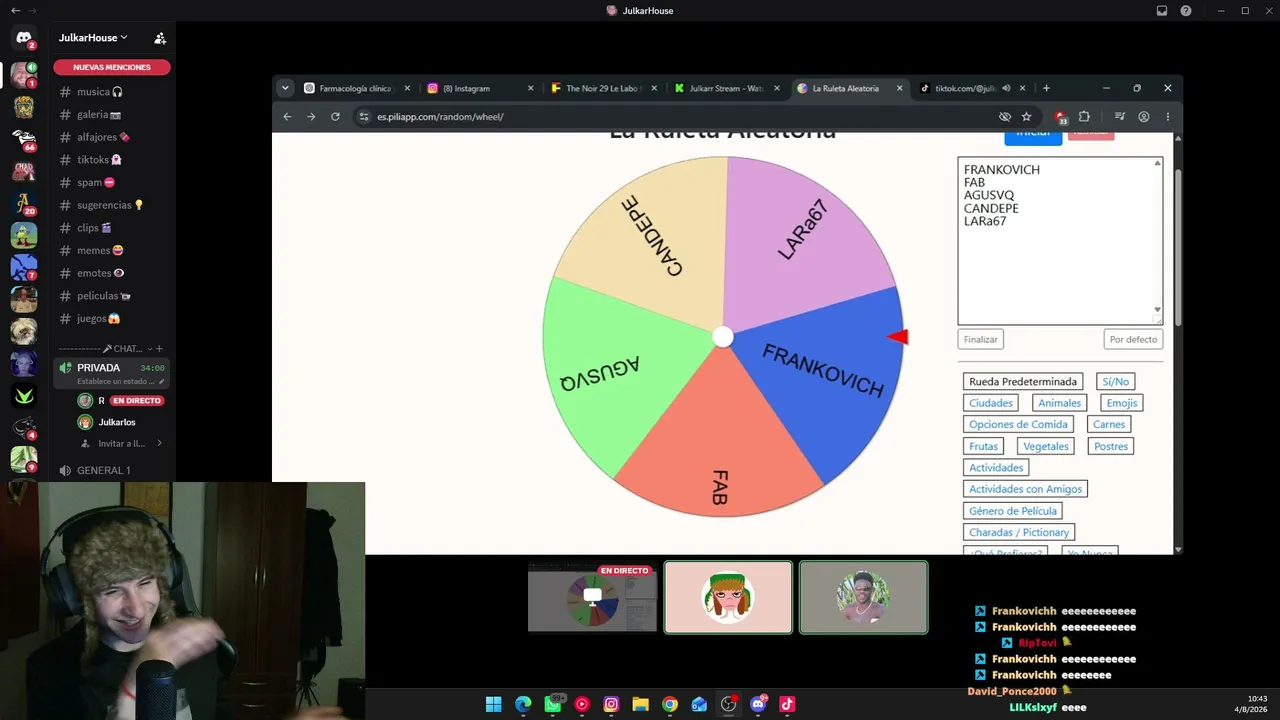Viewport: 1280px width, 720px height.
Task: Choose the Ciudades preset
Action: [x=991, y=403]
